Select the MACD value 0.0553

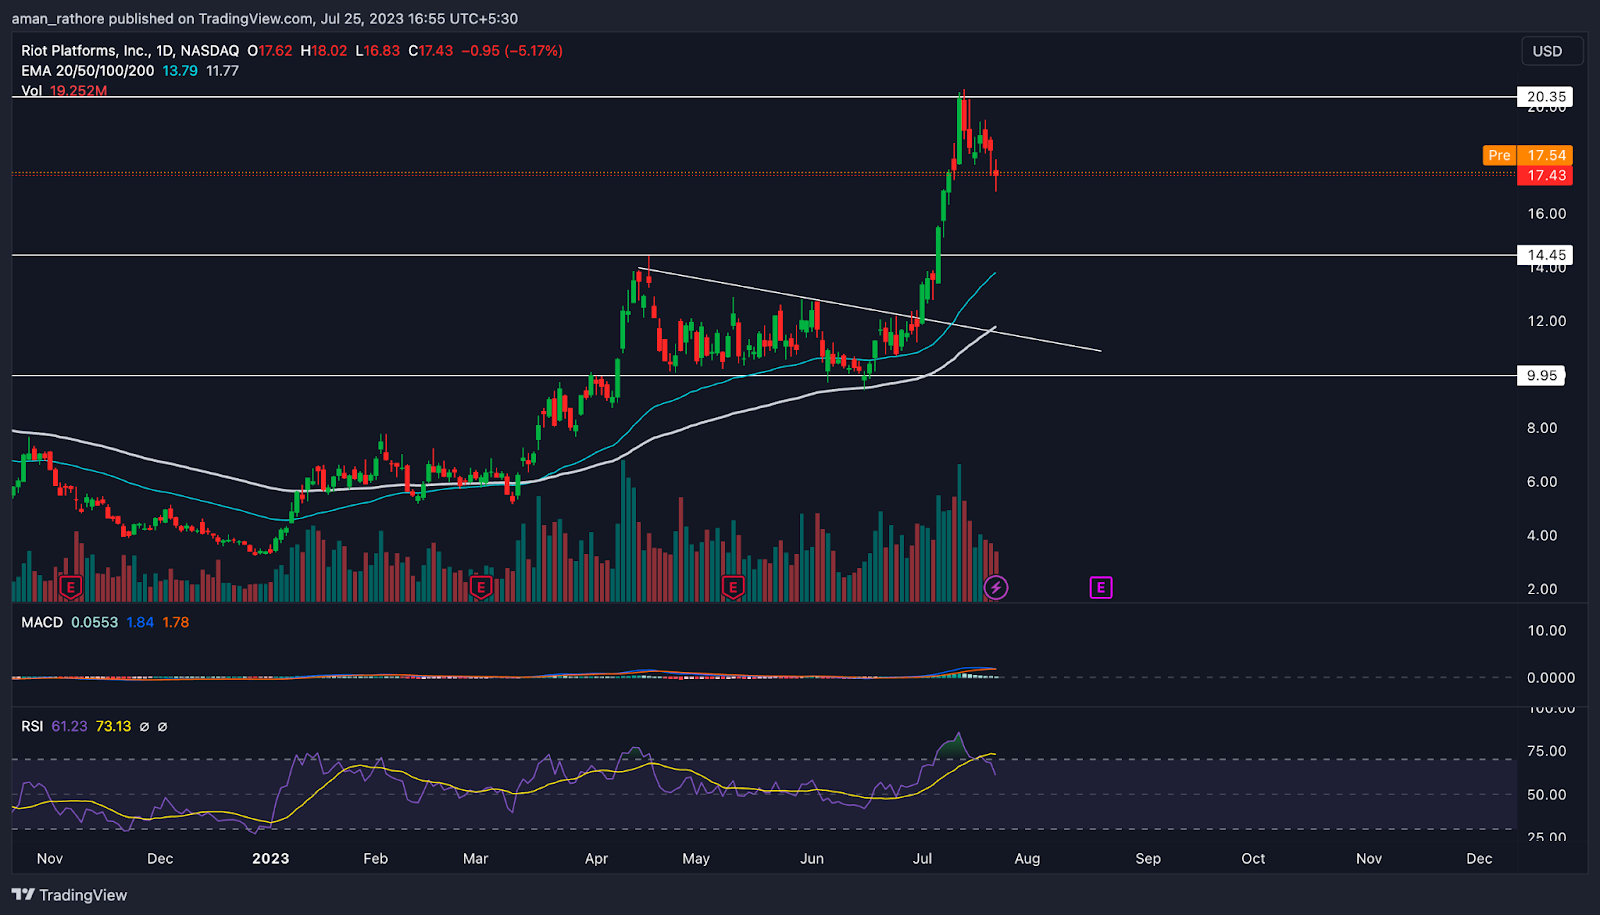coord(94,622)
